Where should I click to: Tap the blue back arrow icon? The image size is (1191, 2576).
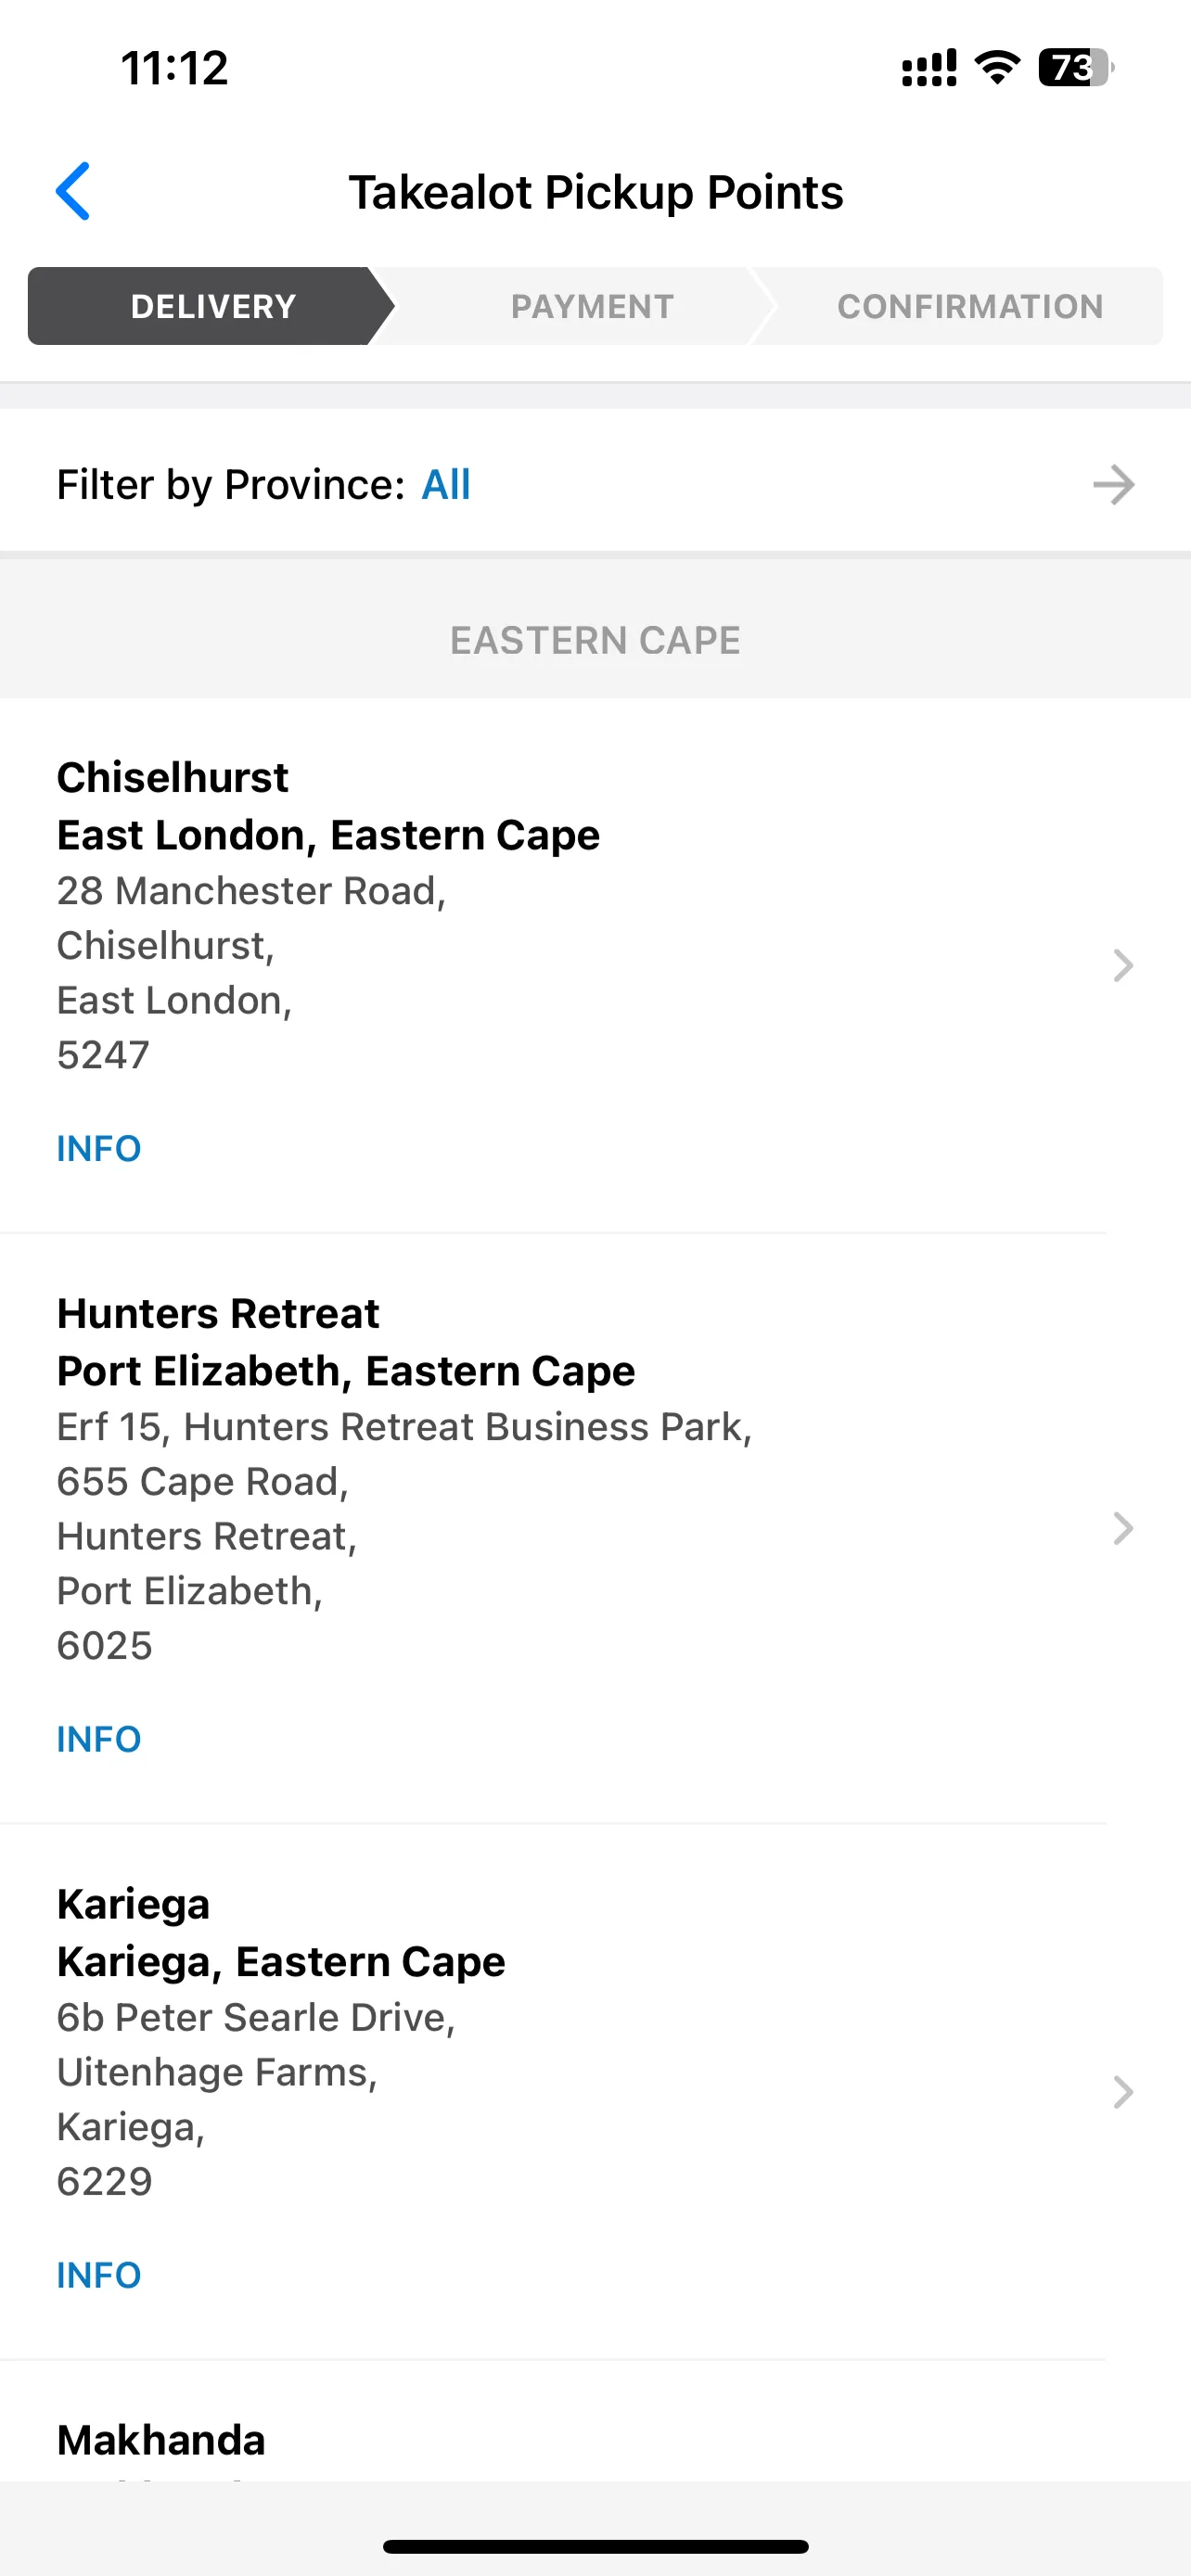point(73,191)
